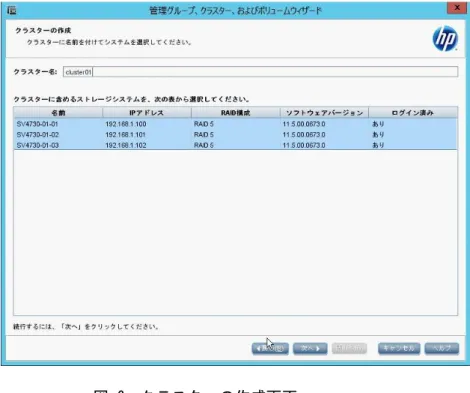Select storage system SV4730-01-01
470x393 pixels.
37,124
